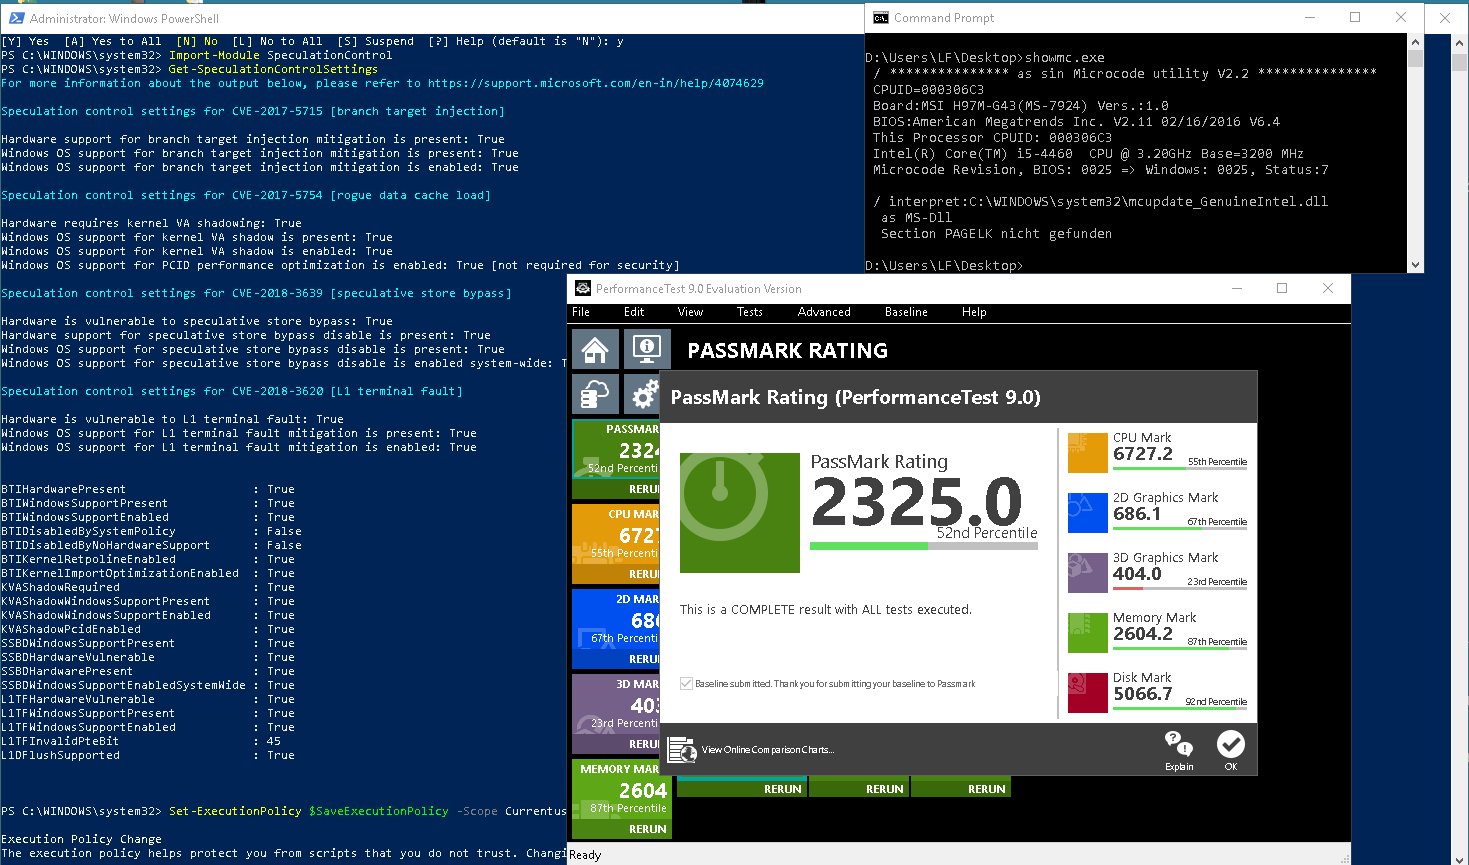Click the Command Prompt scrollbar down arrow
This screenshot has width=1469, height=865.
1415,265
